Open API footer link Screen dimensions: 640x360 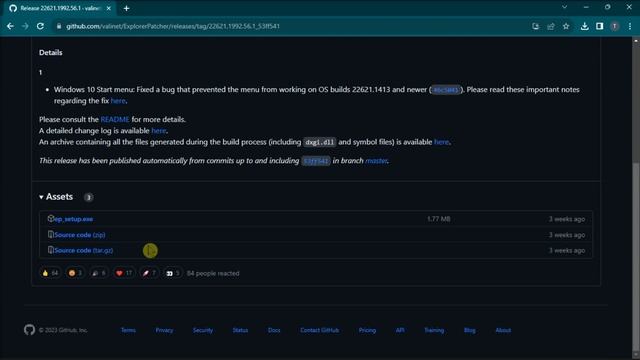tap(400, 330)
